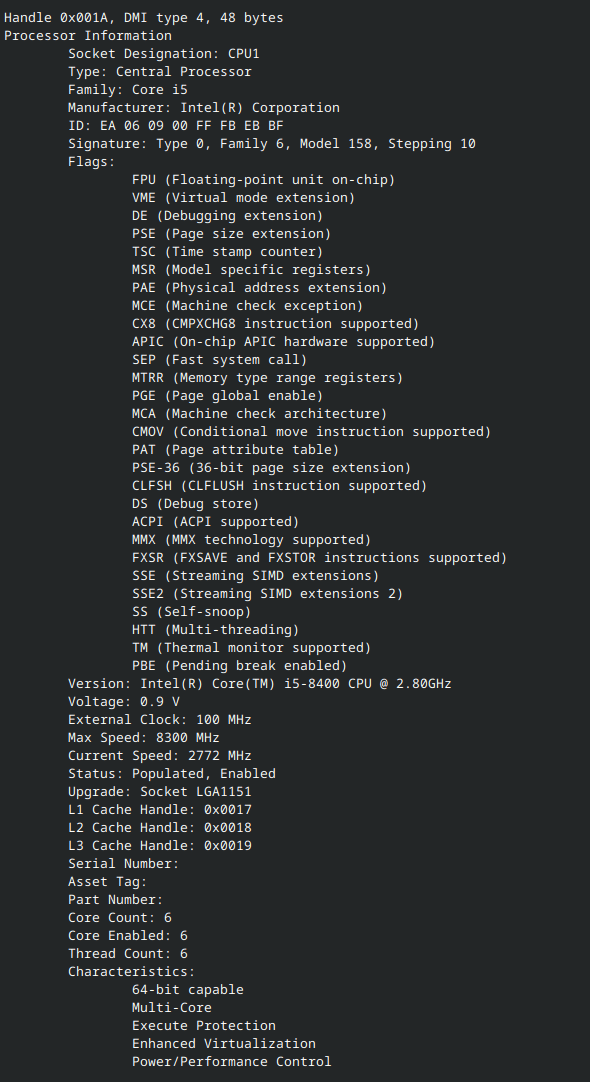Click the L2 Cache Handle 0x0018 line
Image resolution: width=590 pixels, height=1082 pixels.
coord(160,827)
